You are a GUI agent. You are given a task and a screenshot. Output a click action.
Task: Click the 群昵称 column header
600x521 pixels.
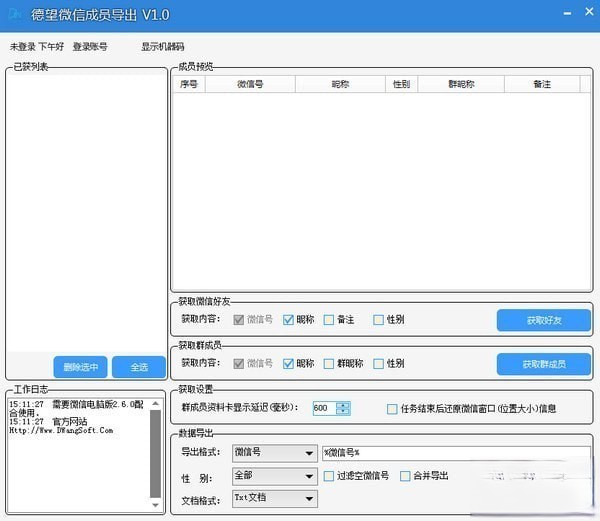pyautogui.click(x=461, y=84)
